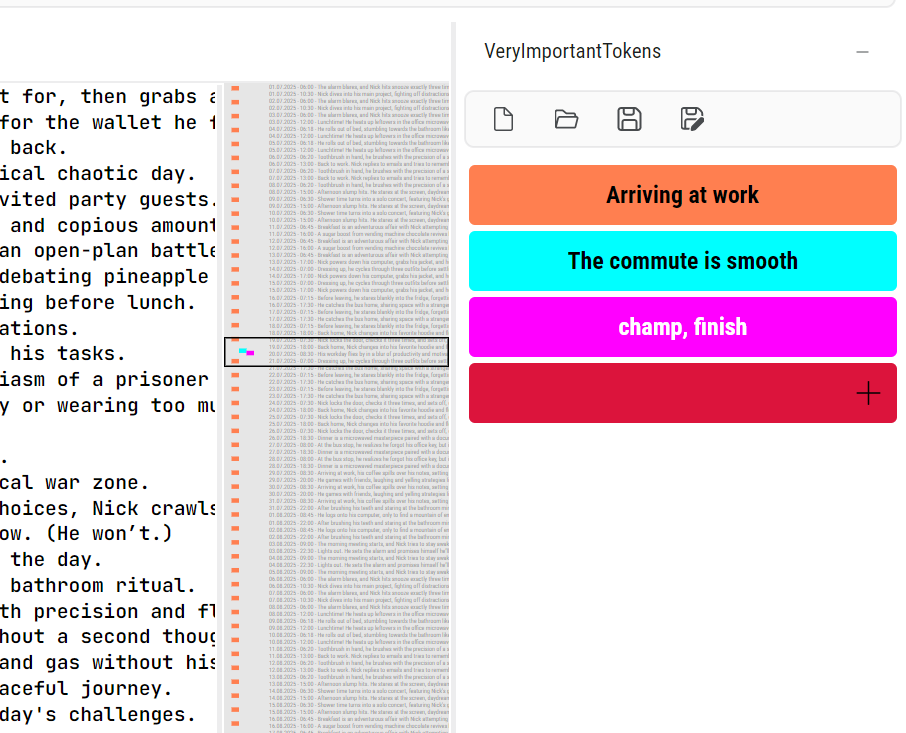
Task: Click the cyan marker in the minimap
Action: click(242, 351)
